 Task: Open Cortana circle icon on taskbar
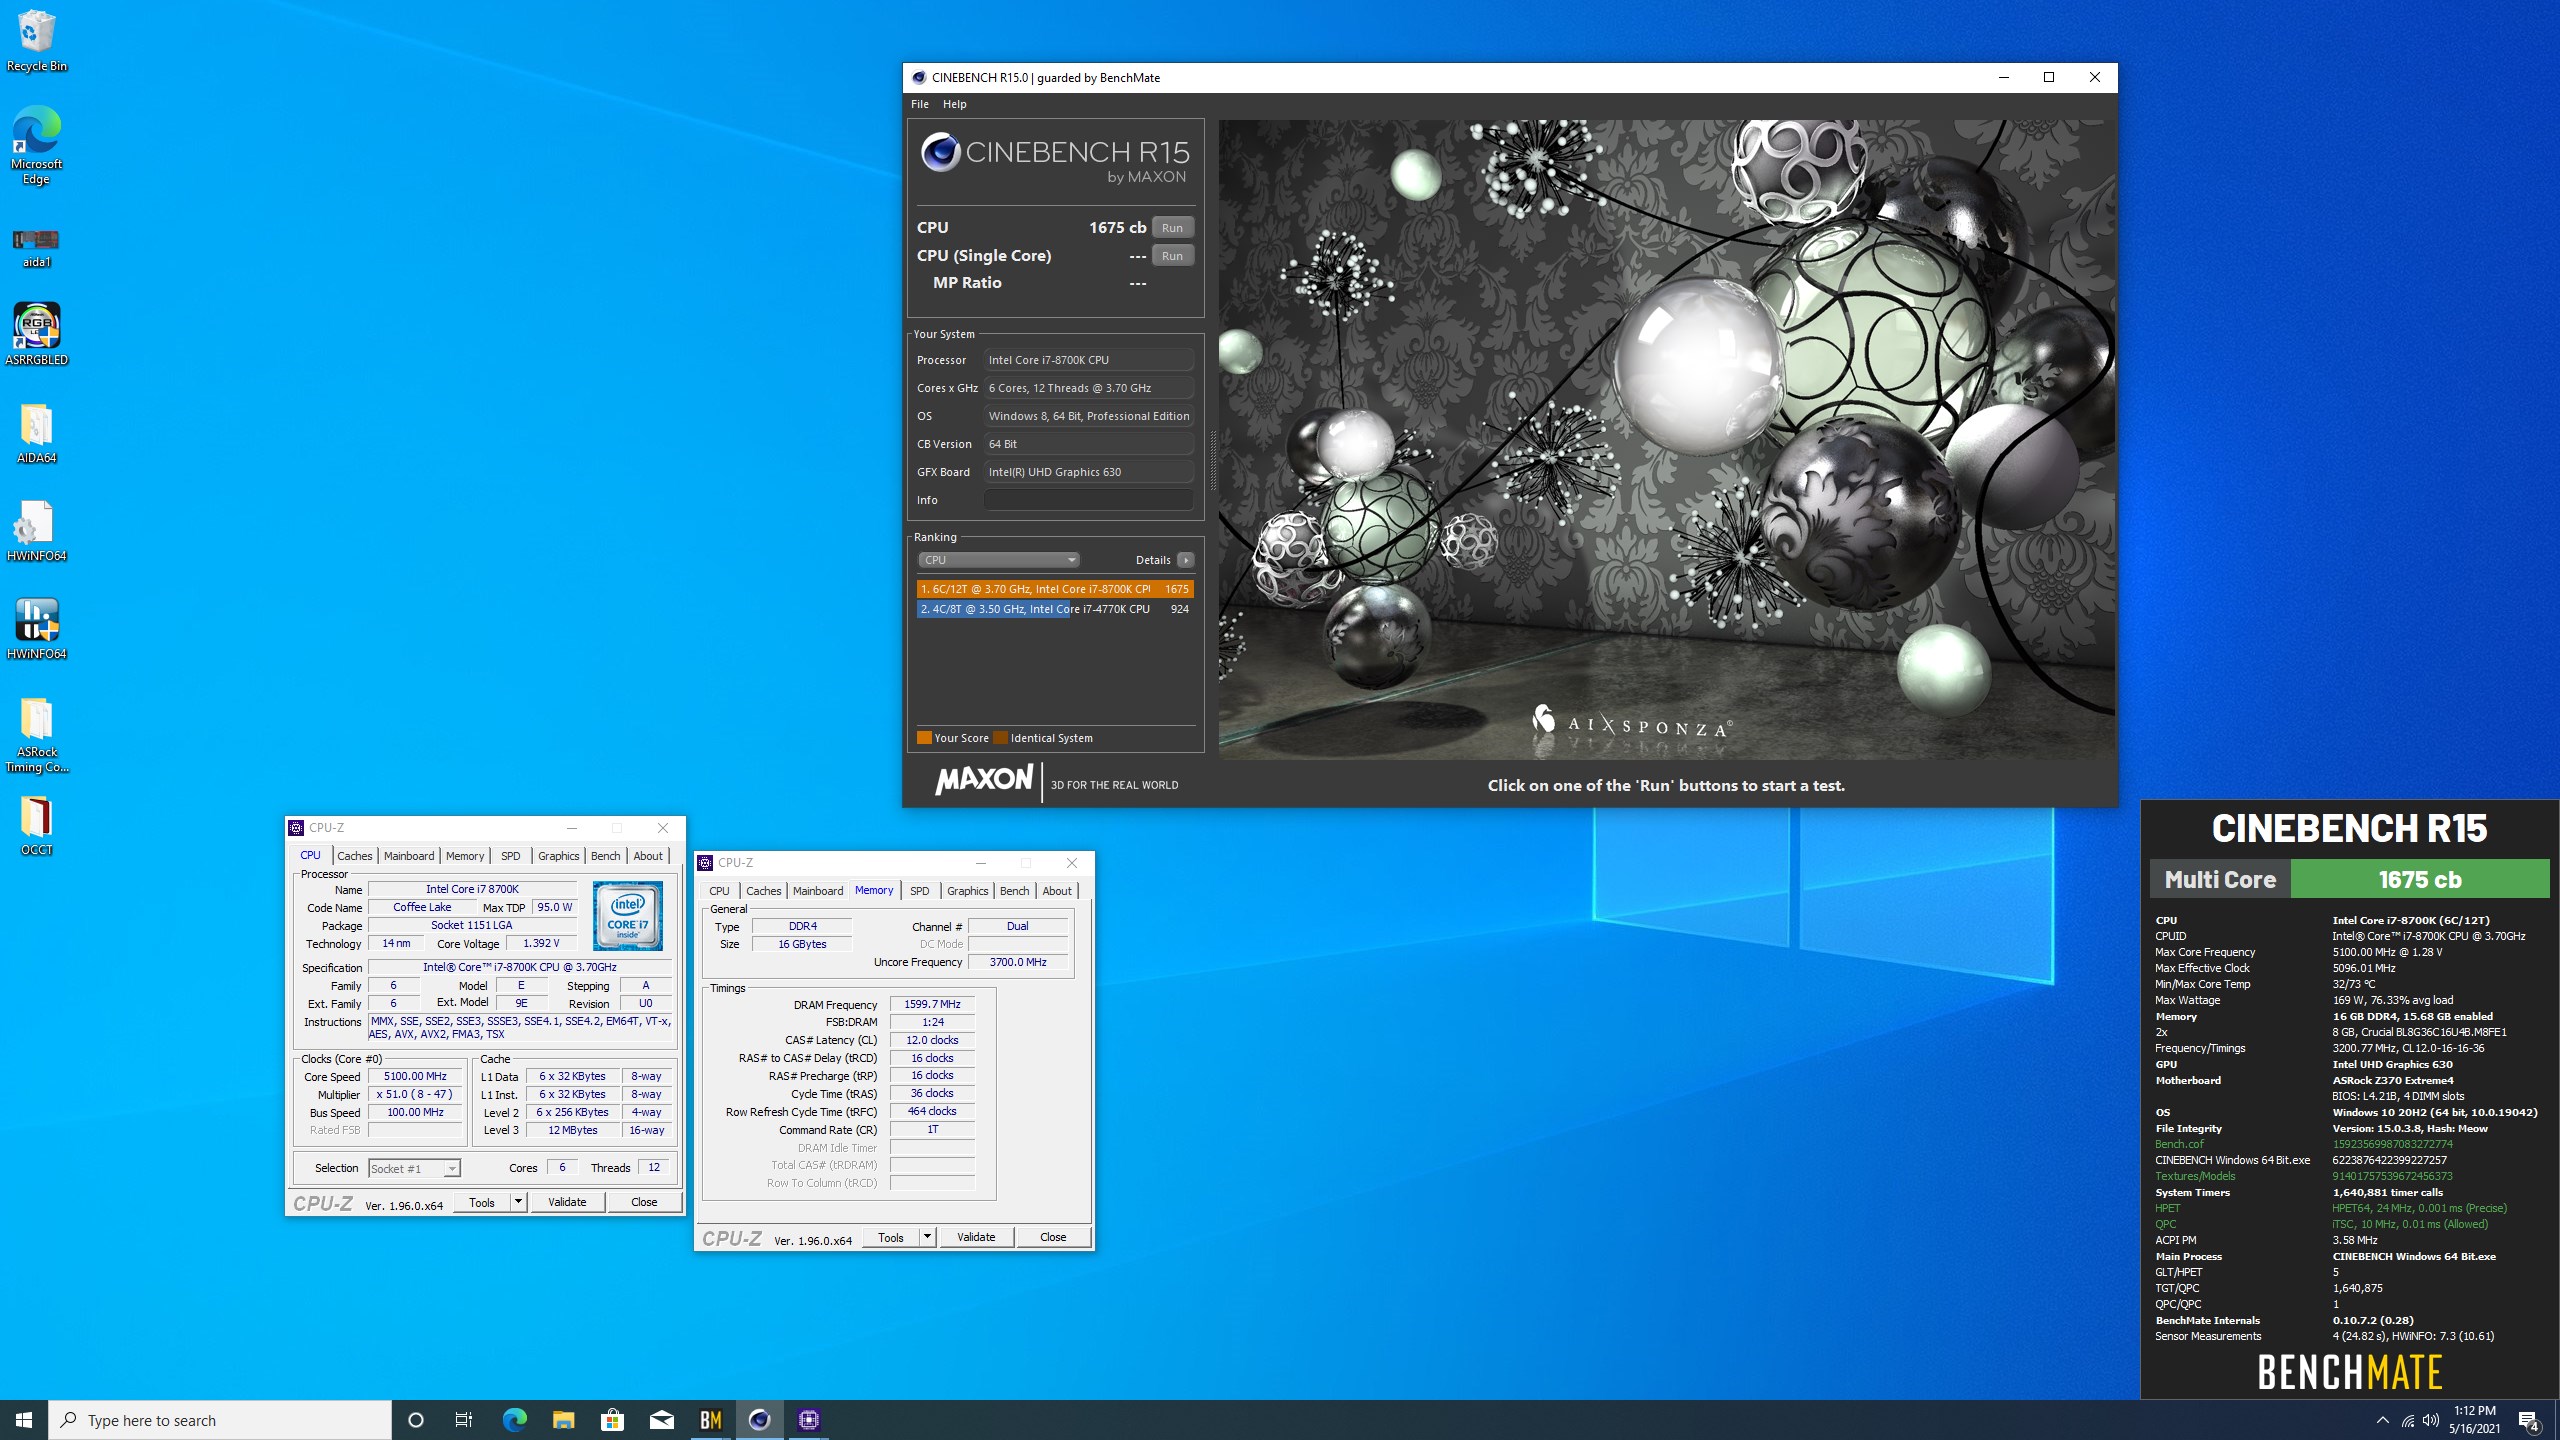coord(416,1420)
